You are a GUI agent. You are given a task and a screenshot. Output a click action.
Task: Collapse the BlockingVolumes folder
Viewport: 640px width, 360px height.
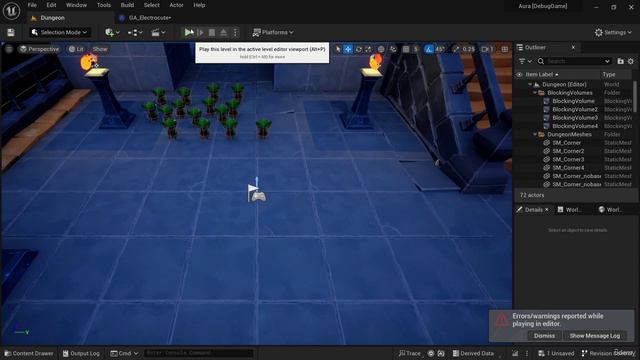535,93
